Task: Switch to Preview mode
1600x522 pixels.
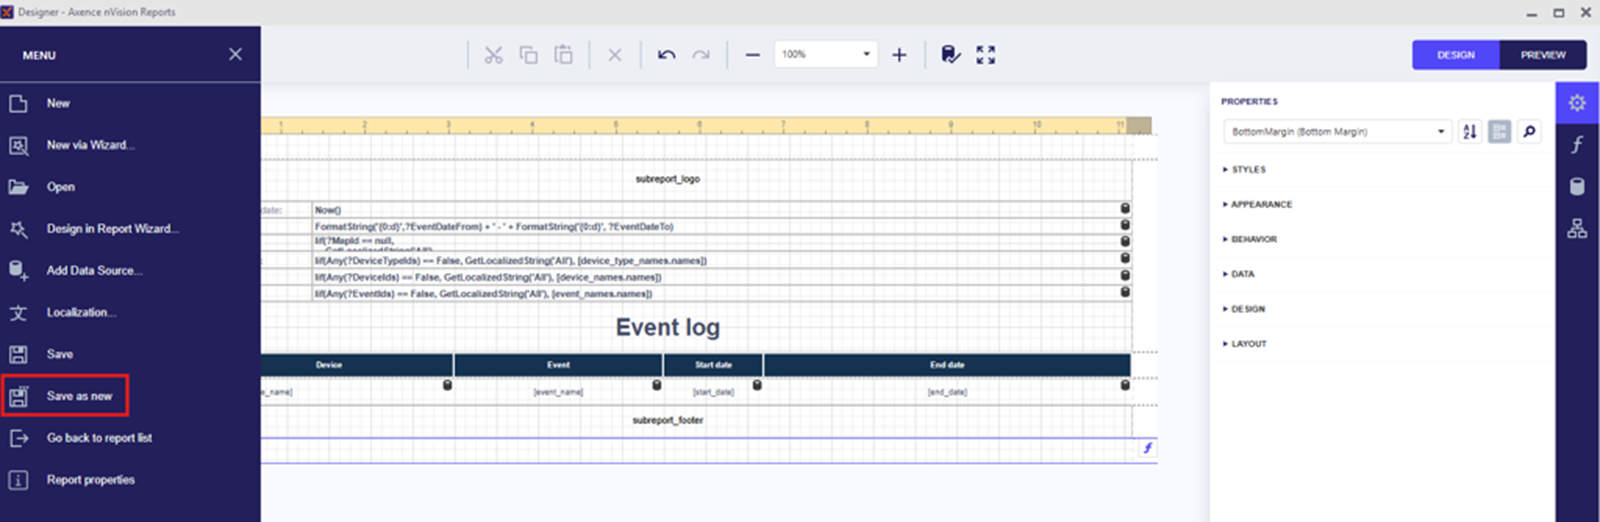Action: click(x=1542, y=55)
